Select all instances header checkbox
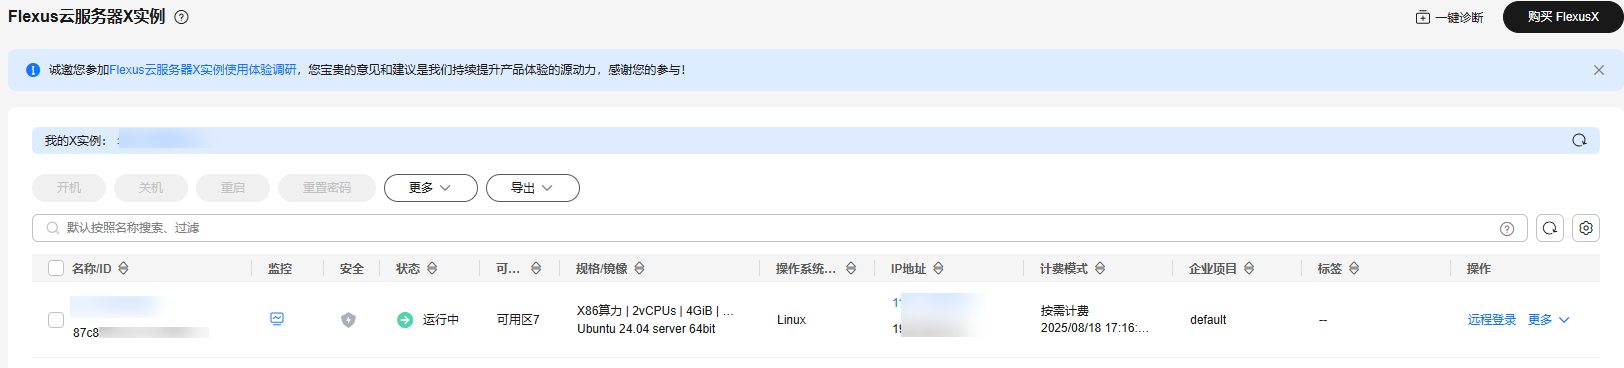Screen dimensions: 1624x368 coord(56,268)
